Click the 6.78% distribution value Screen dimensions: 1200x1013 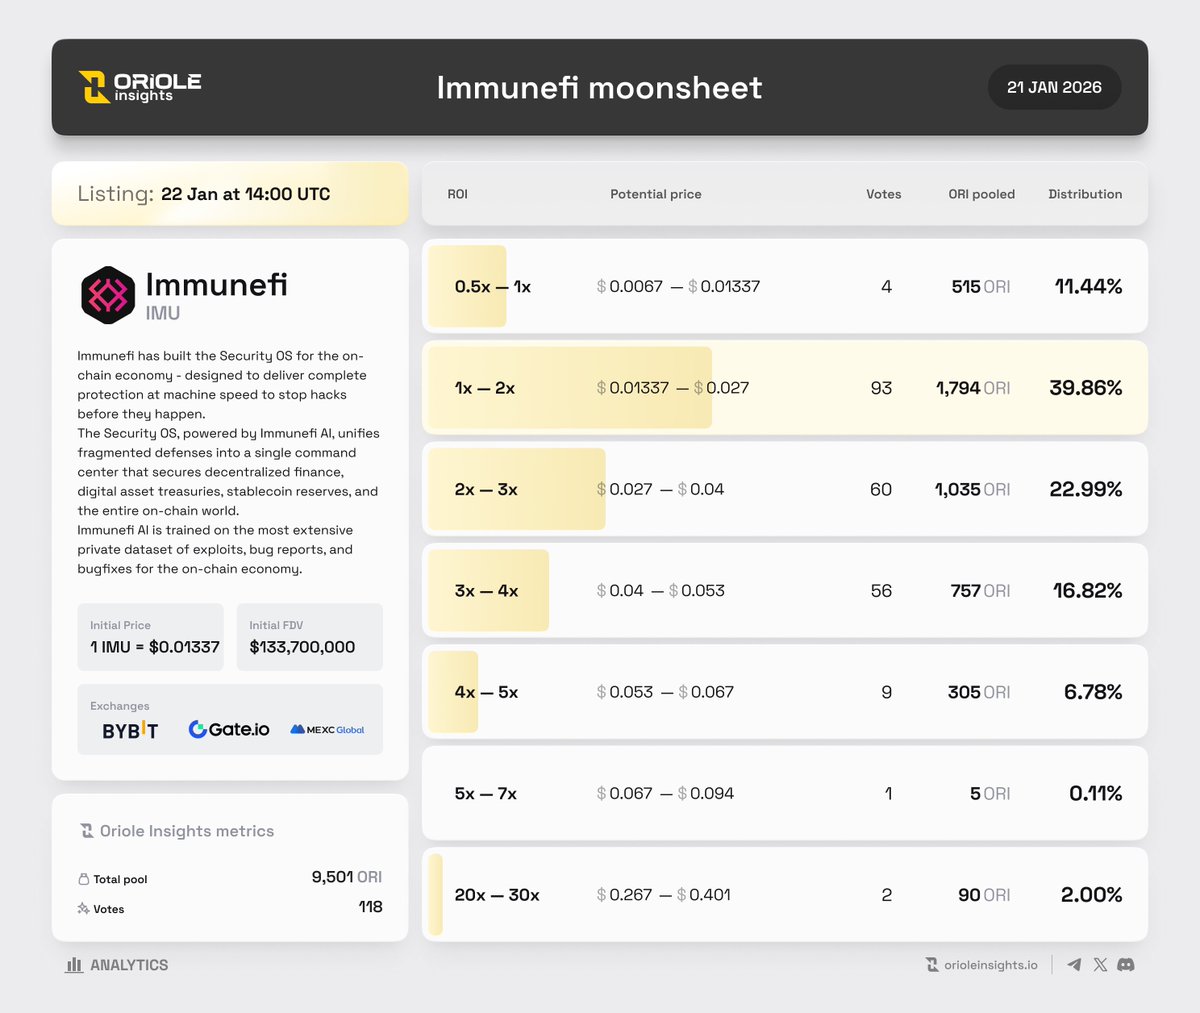(x=1093, y=692)
